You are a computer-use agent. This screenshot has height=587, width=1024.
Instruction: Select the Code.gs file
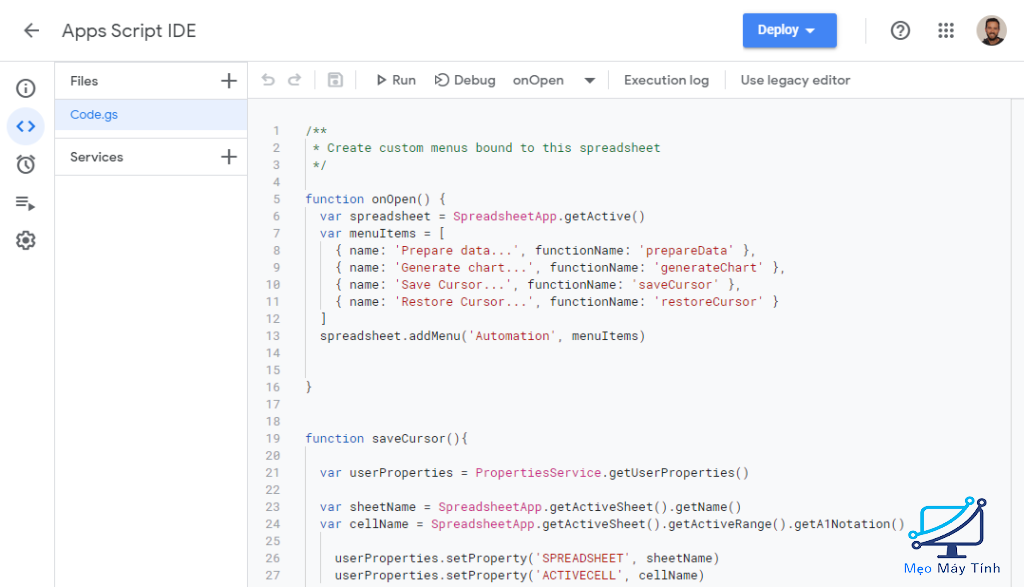coord(151,114)
